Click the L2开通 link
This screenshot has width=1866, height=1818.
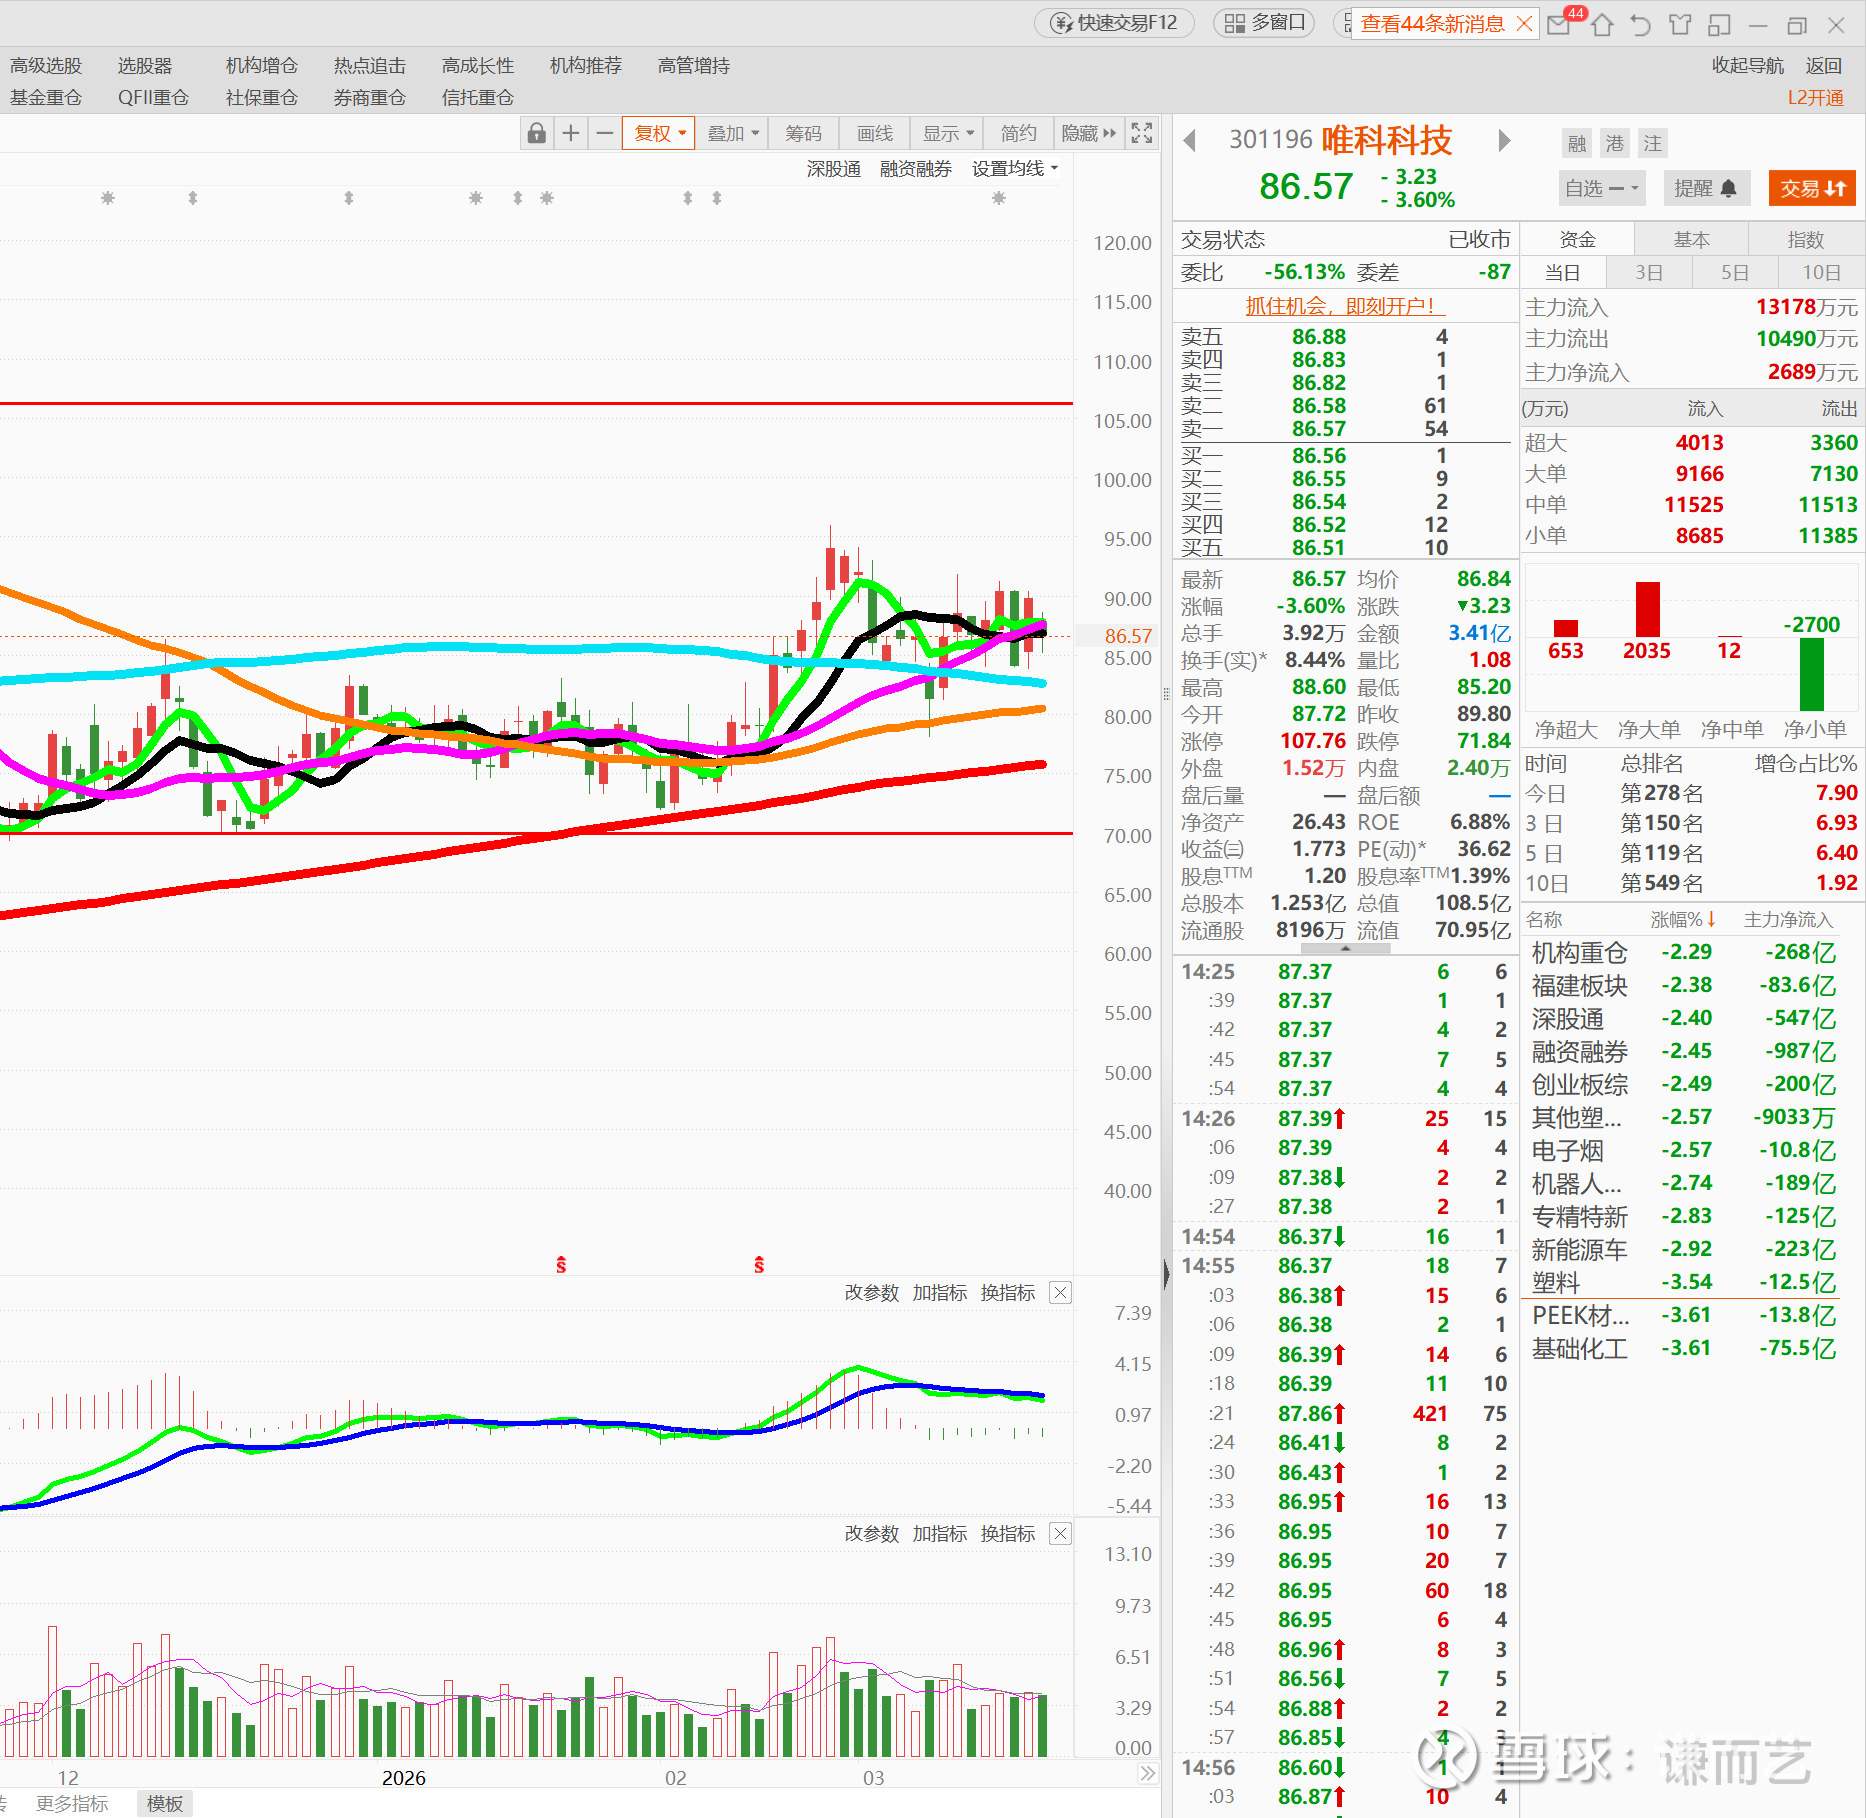[x=1816, y=97]
